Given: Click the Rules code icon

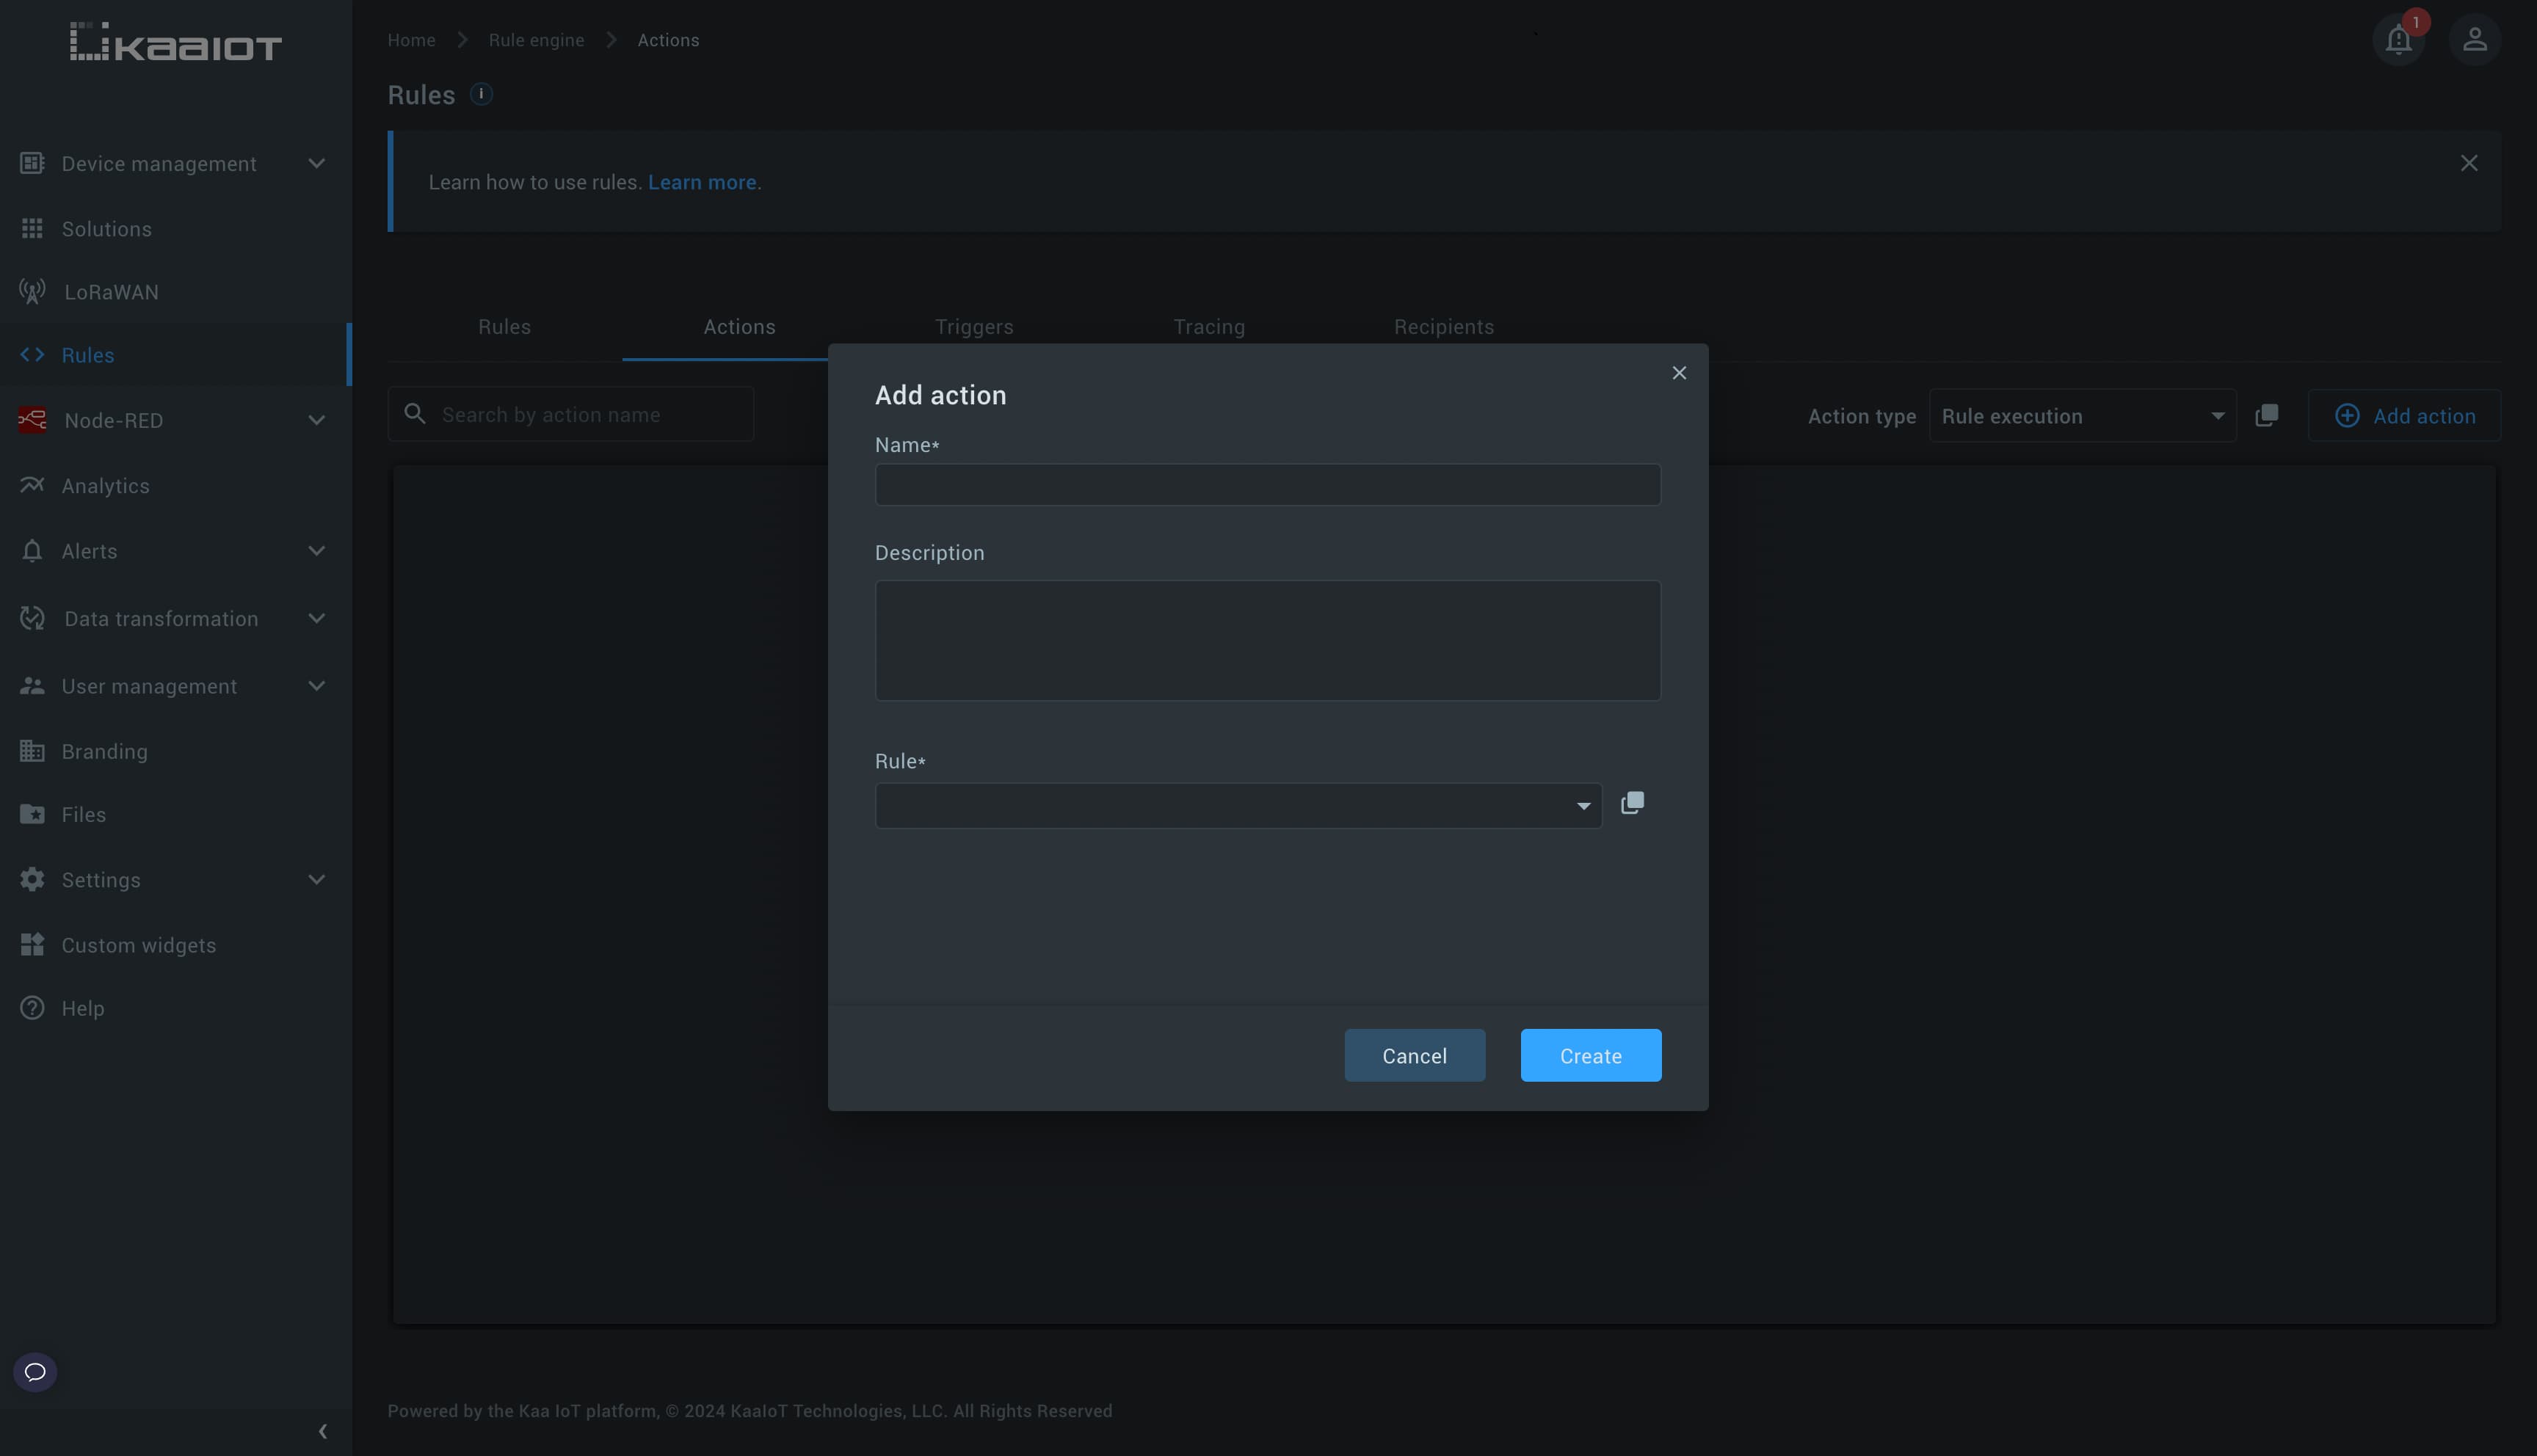Looking at the screenshot, I should click(x=32, y=355).
